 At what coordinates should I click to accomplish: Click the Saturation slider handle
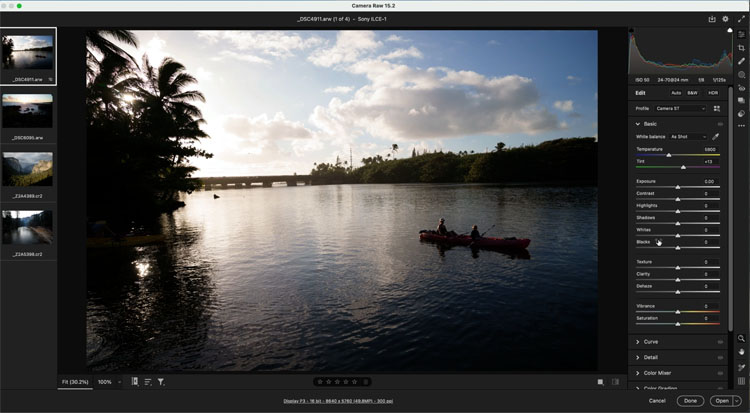coord(678,324)
